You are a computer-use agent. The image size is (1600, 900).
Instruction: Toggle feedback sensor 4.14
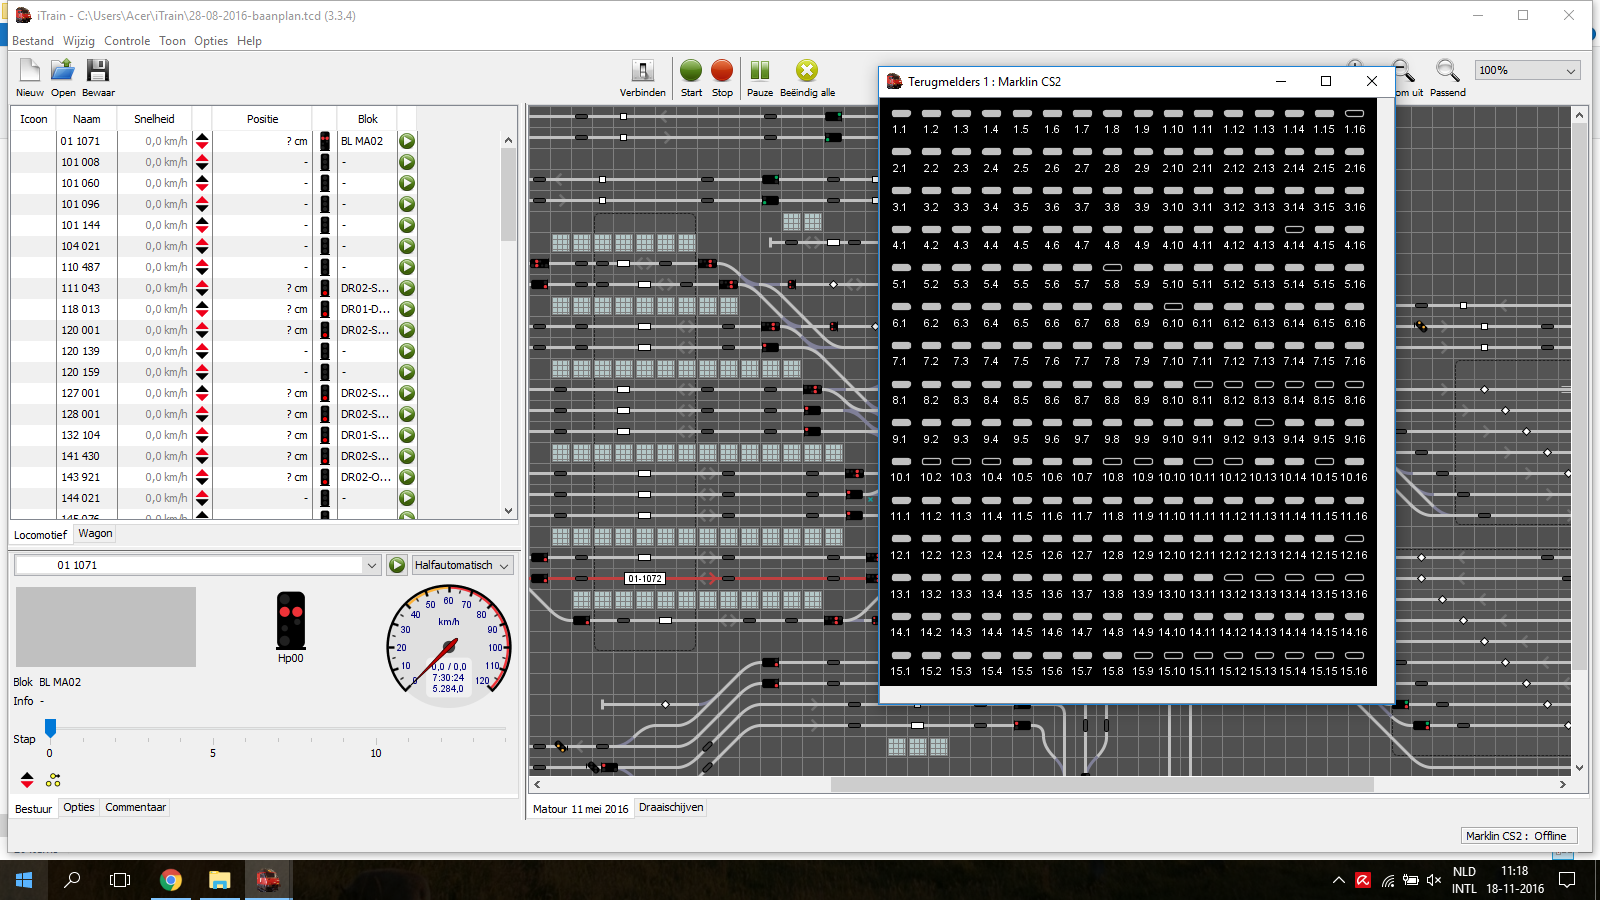1294,229
